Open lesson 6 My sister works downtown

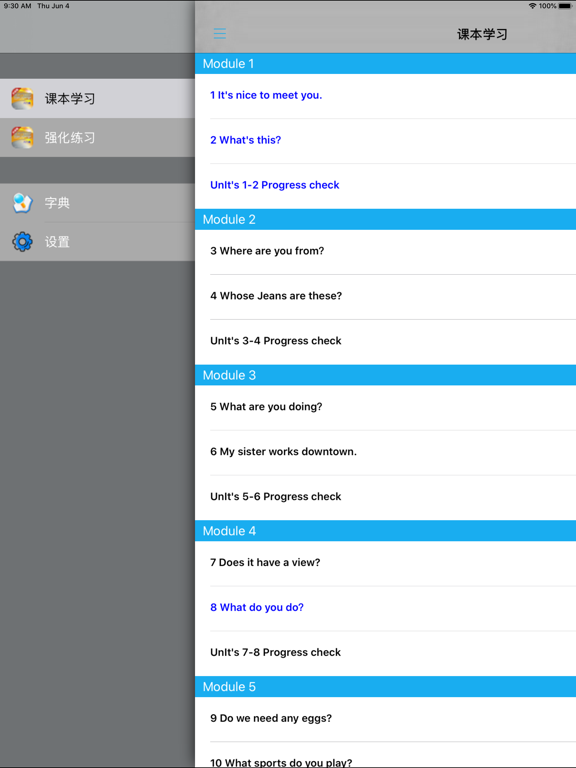[x=385, y=453]
